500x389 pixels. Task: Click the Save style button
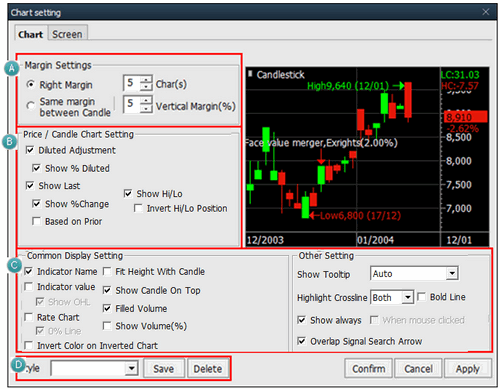coord(164,369)
